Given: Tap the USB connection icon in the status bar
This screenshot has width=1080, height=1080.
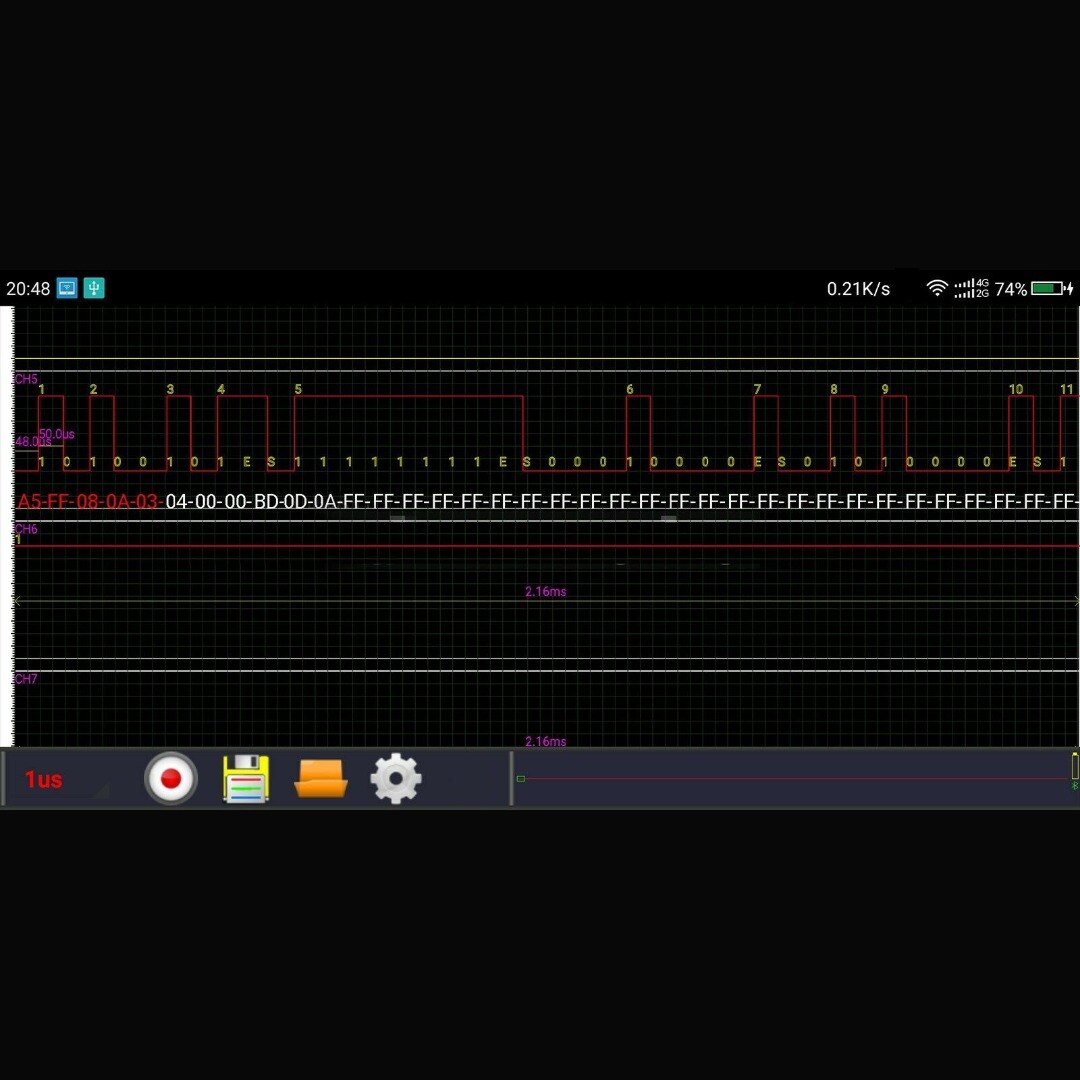Looking at the screenshot, I should 96,288.
